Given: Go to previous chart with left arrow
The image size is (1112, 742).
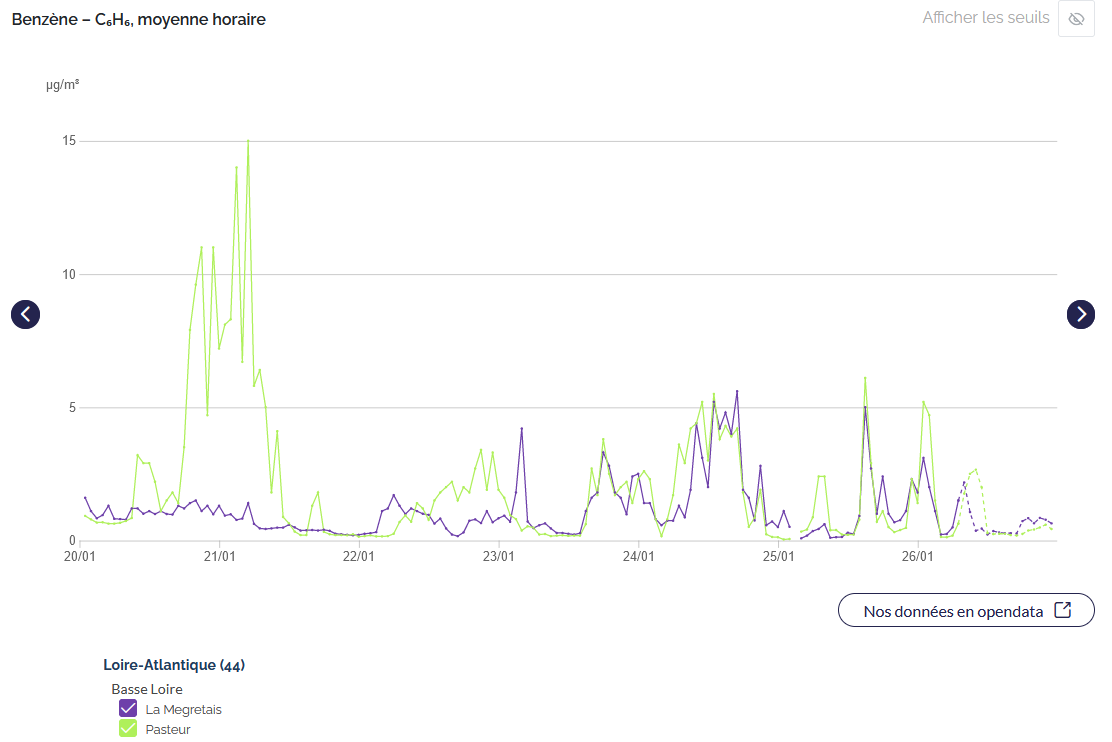Looking at the screenshot, I should 26,314.
